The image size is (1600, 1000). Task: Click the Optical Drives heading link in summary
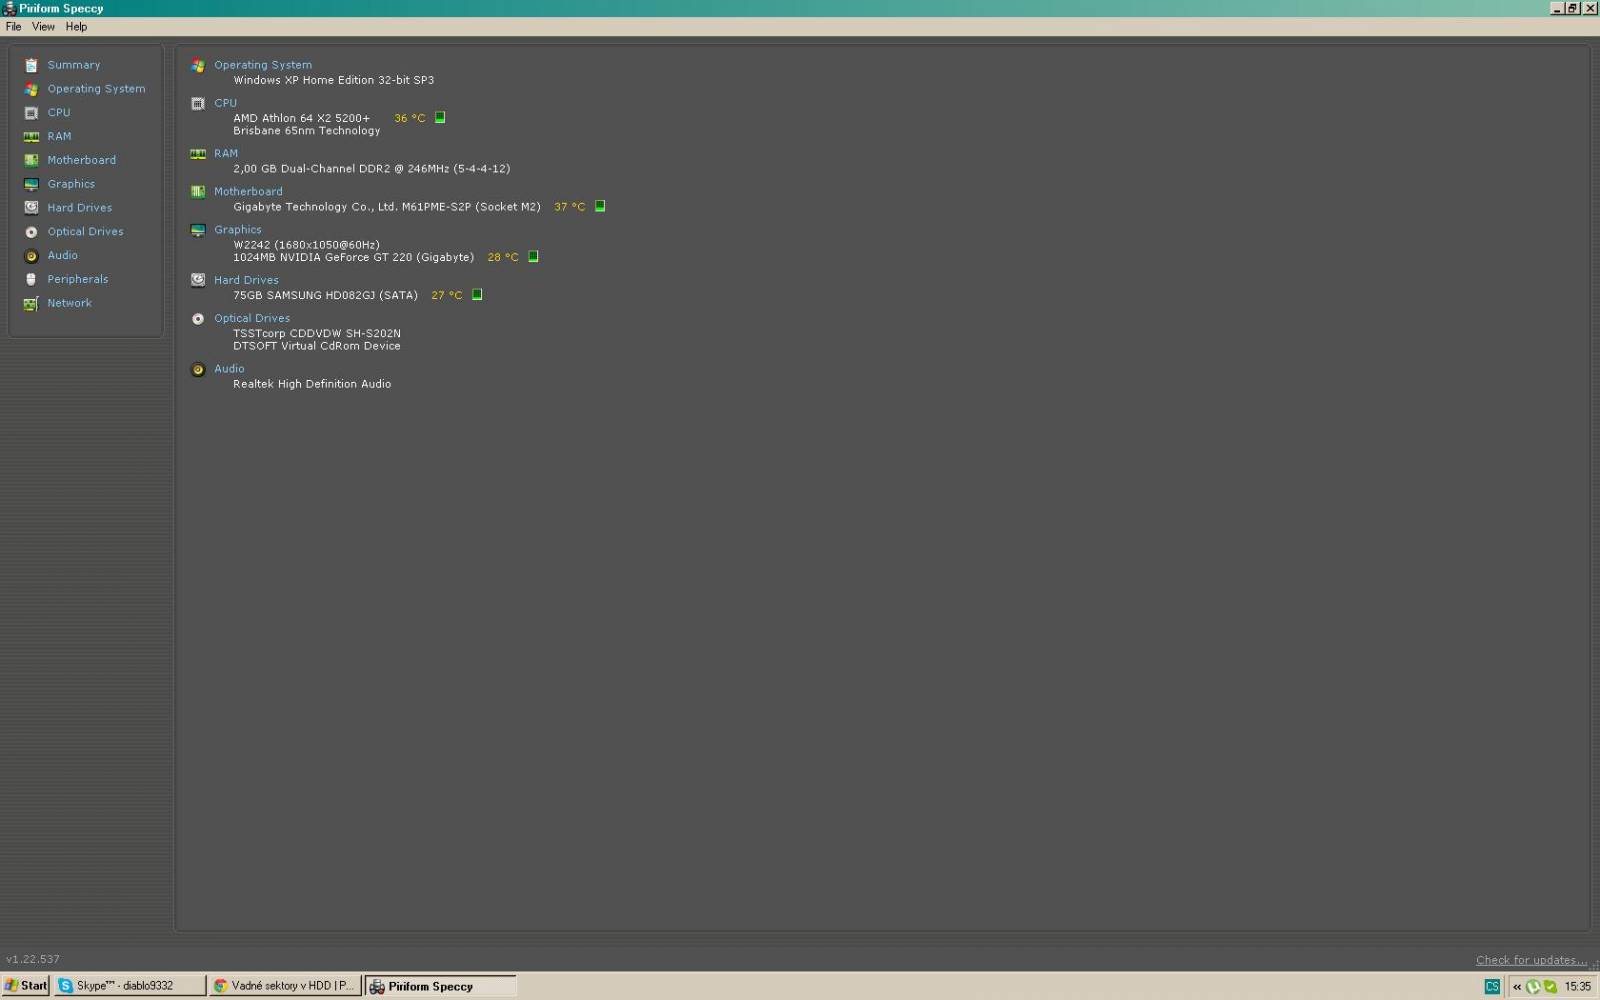[x=252, y=319]
